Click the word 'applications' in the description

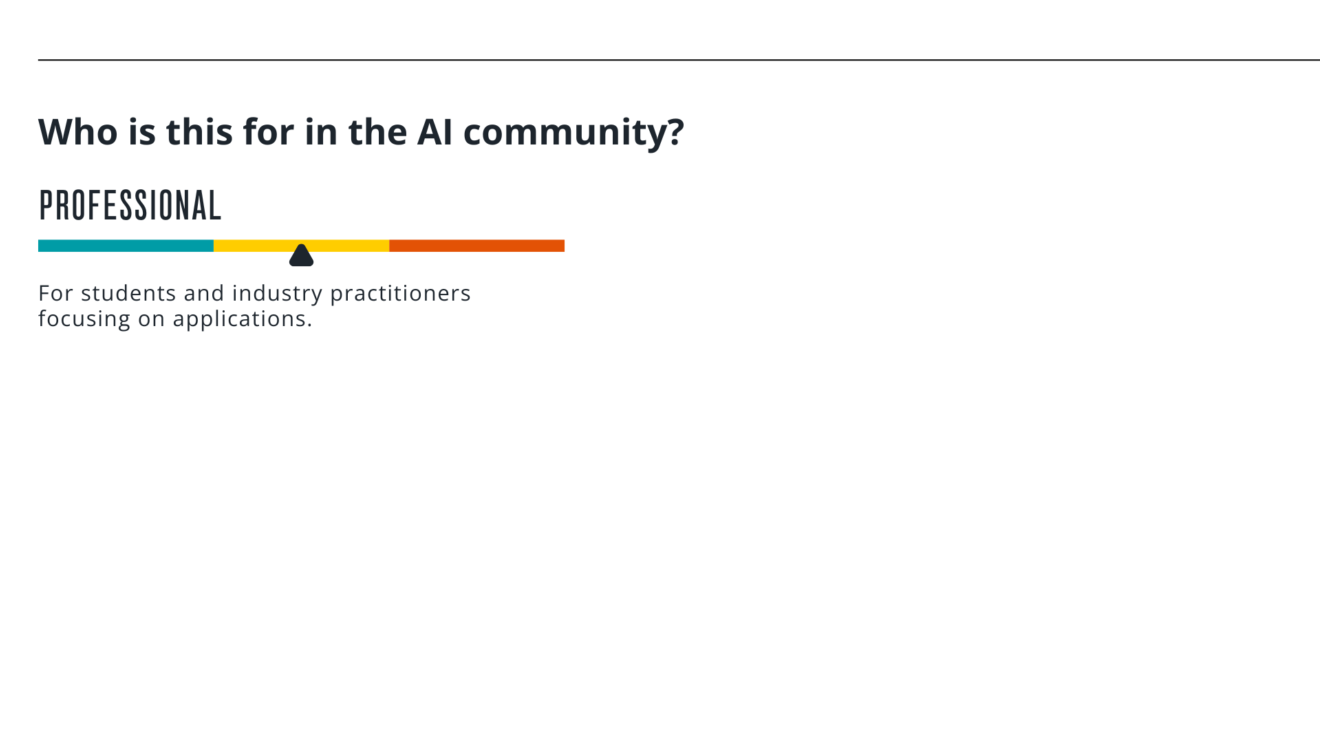[x=240, y=320]
